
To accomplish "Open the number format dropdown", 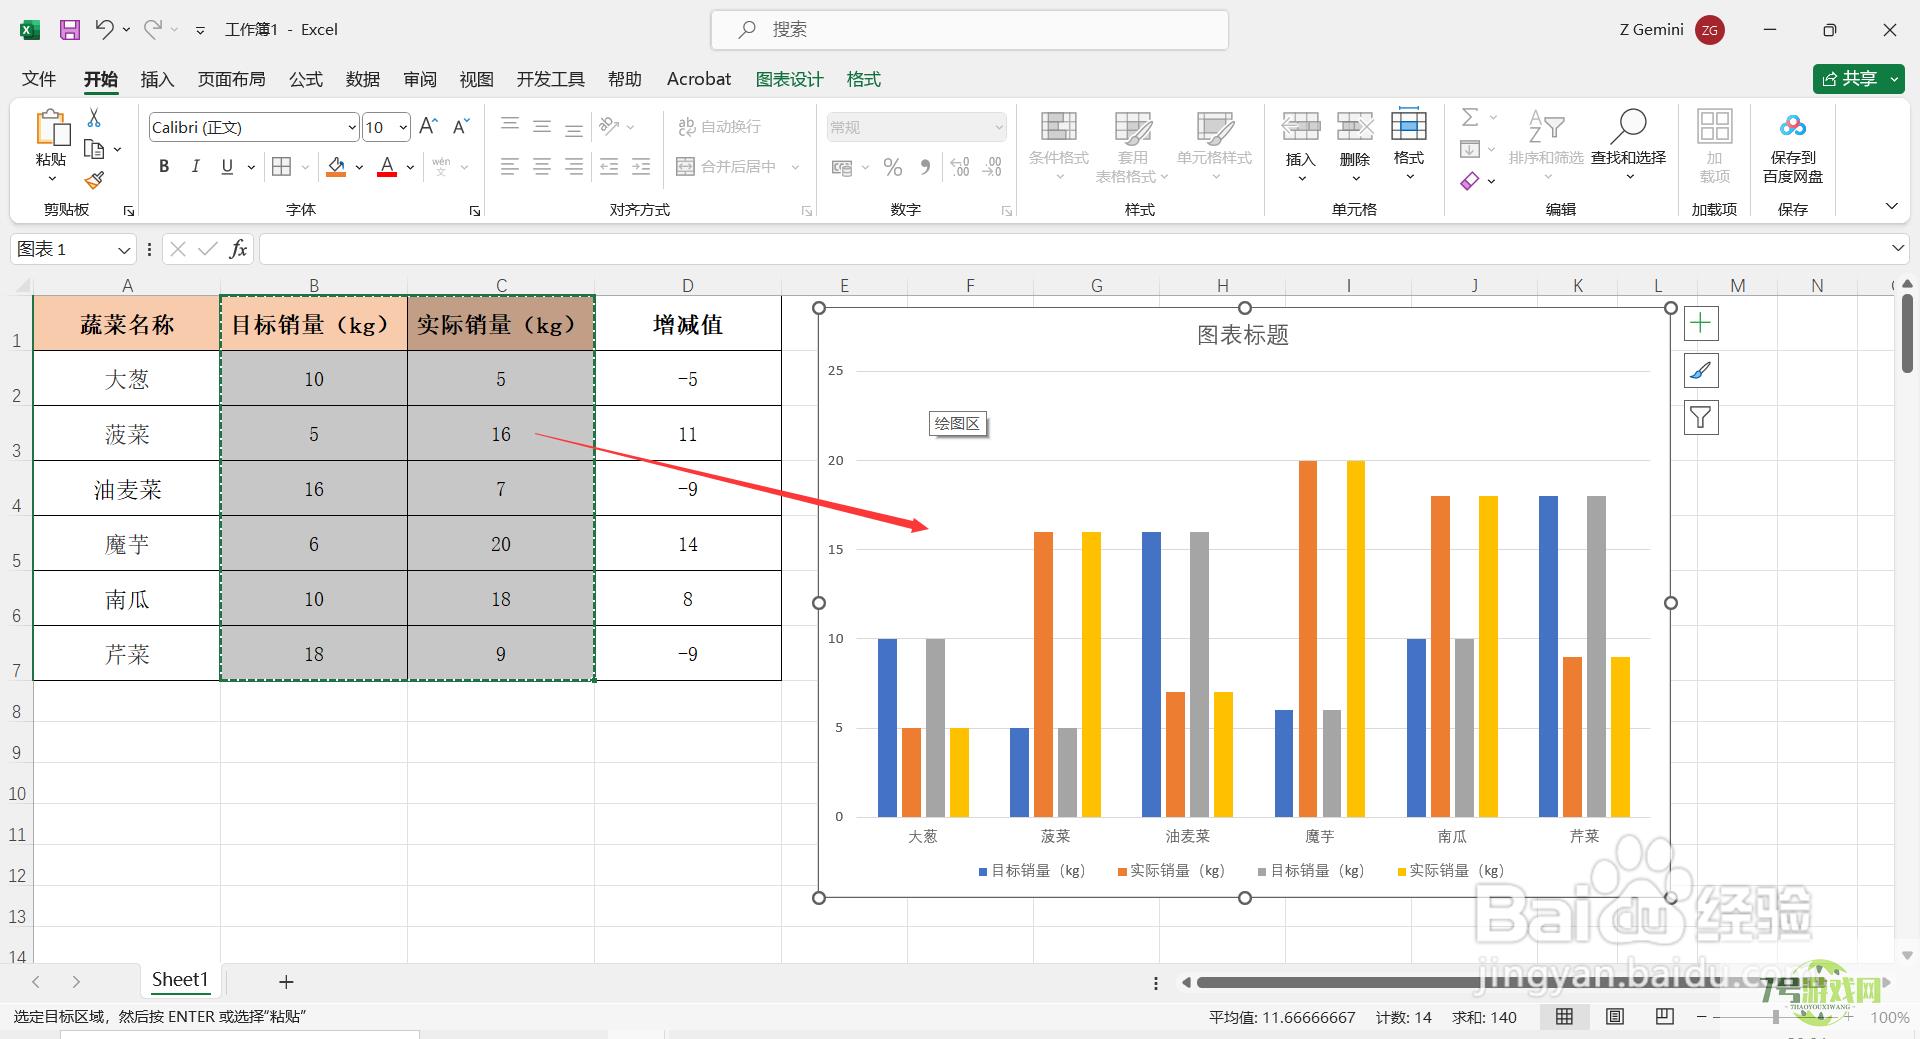I will (x=998, y=127).
